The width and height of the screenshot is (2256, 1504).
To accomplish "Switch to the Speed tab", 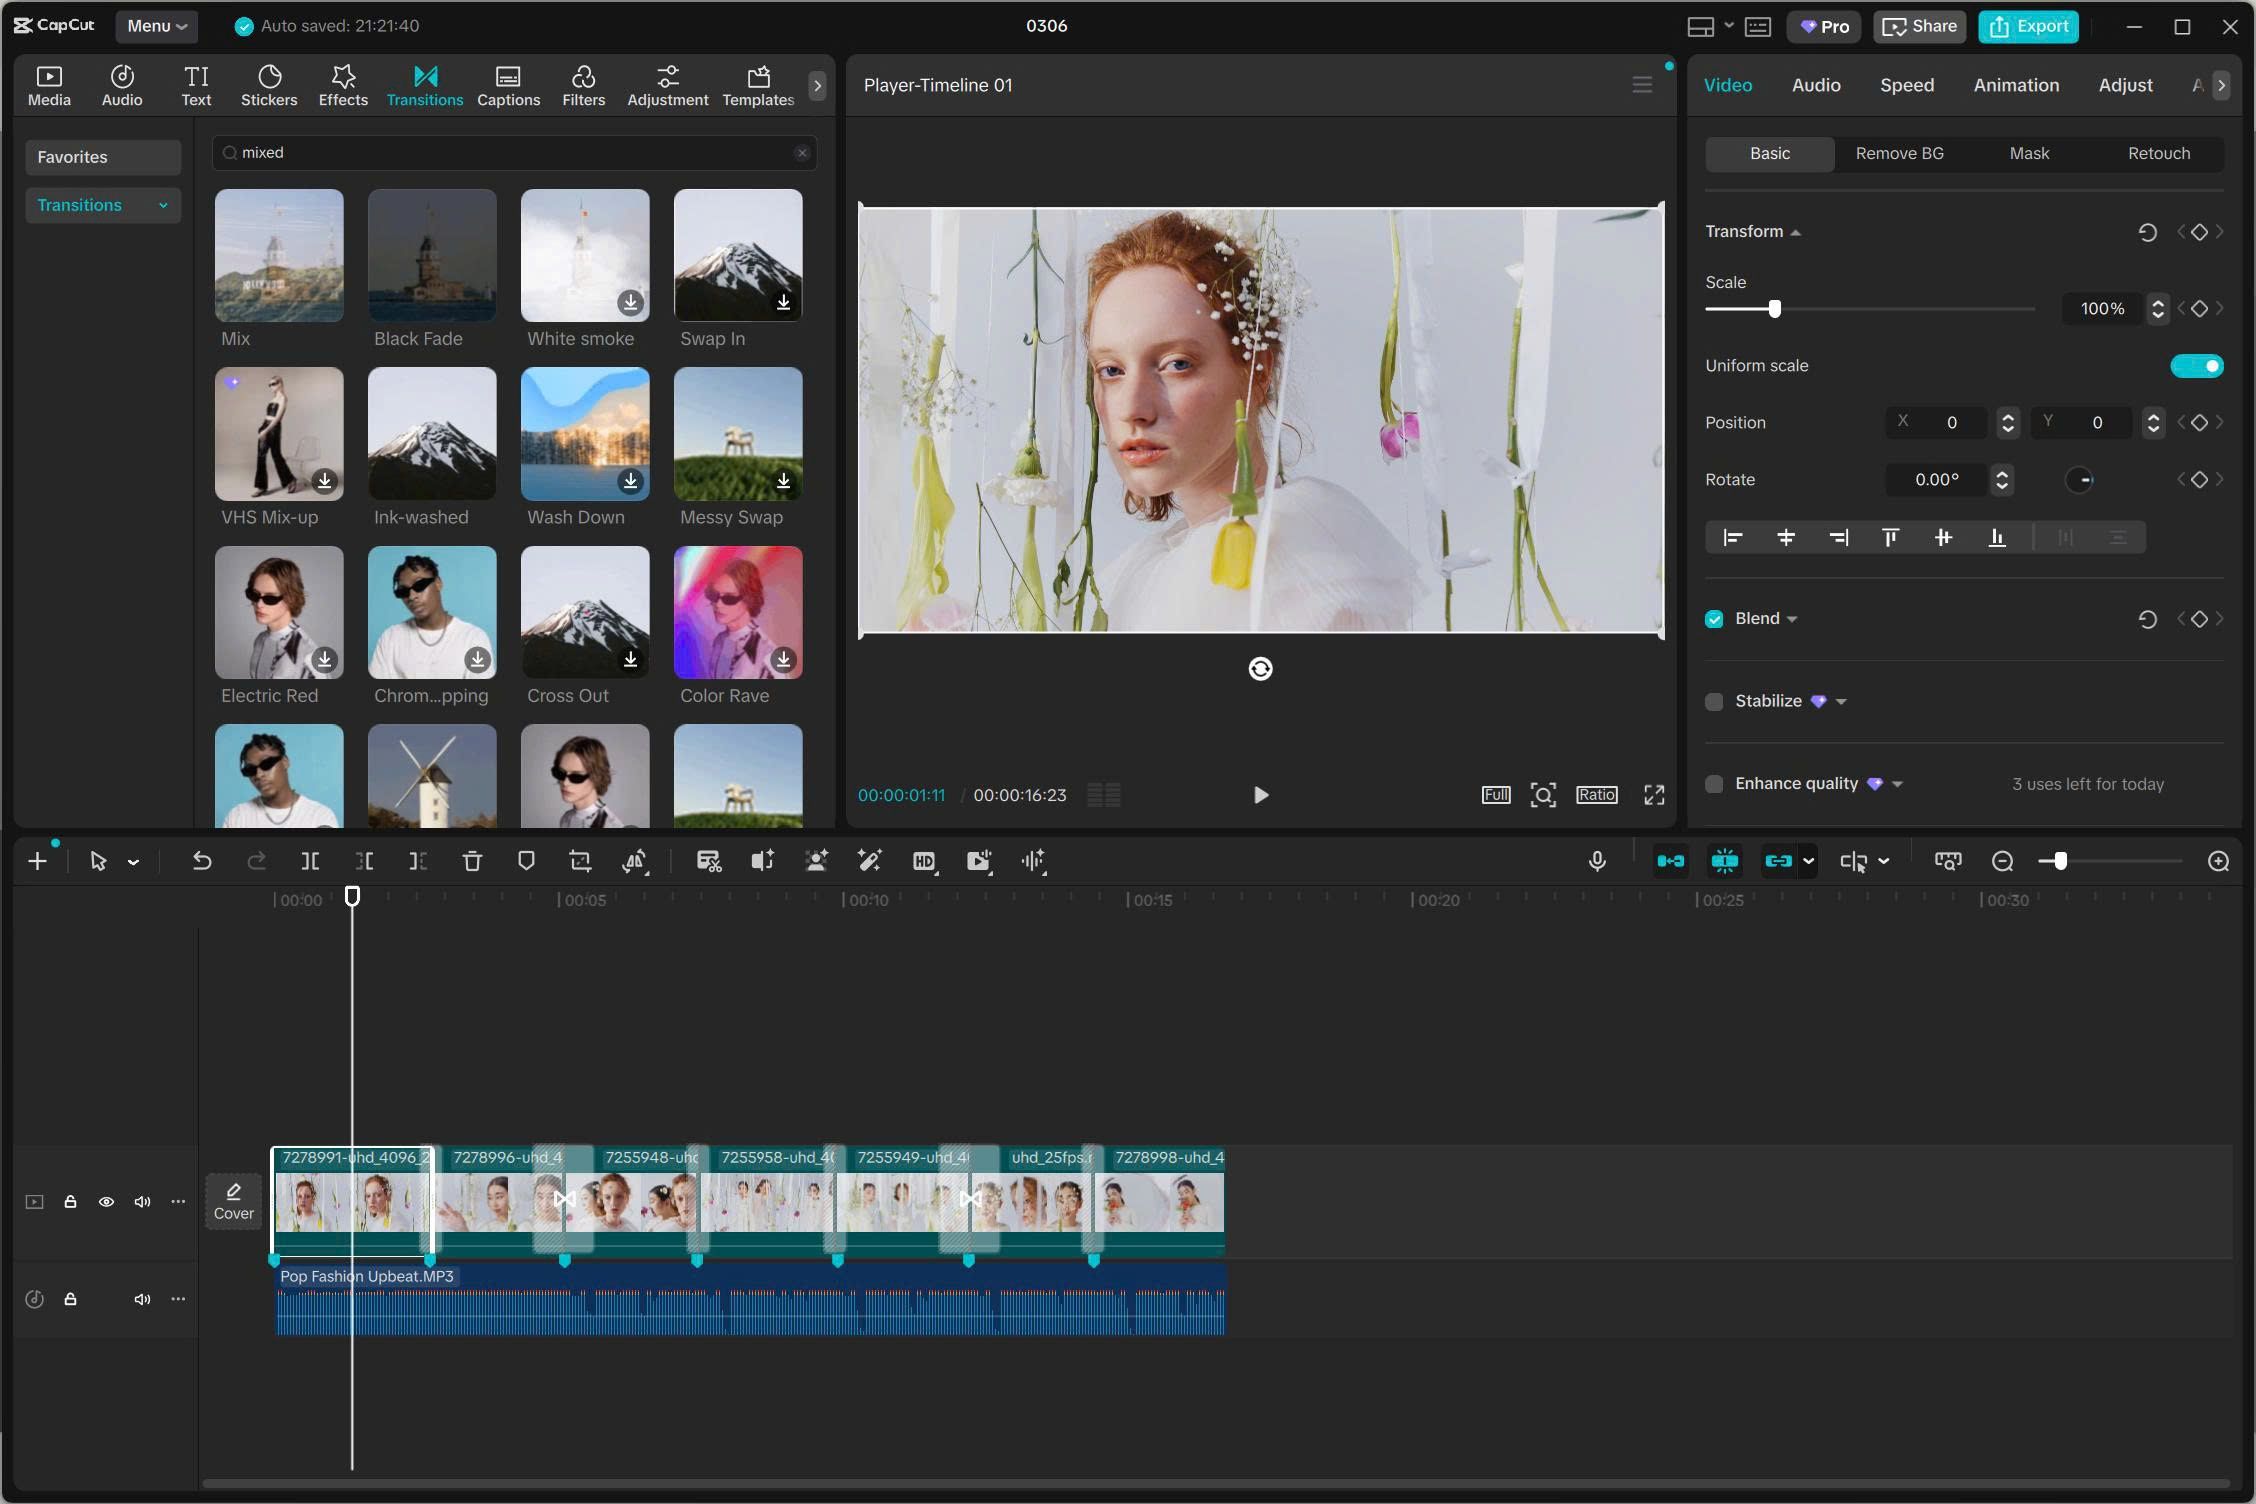I will click(x=1906, y=85).
